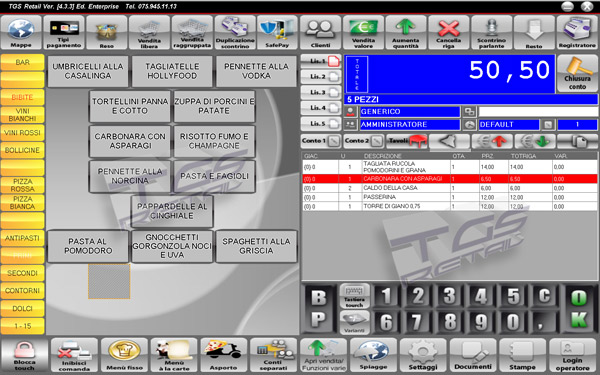
Task: Open the Tavoli table selector
Action: coord(407,141)
